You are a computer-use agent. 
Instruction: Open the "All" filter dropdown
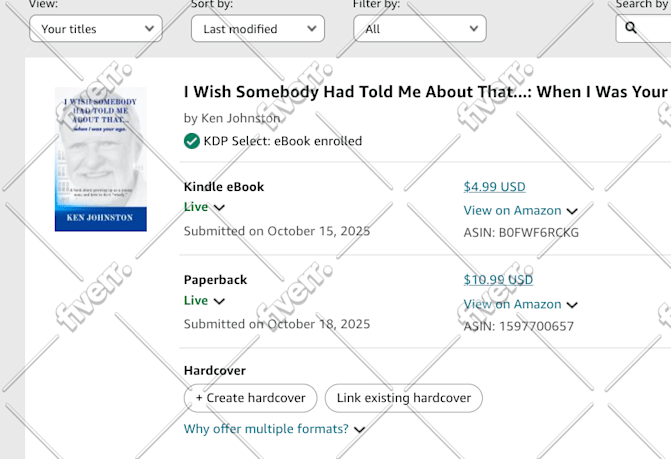click(x=419, y=29)
